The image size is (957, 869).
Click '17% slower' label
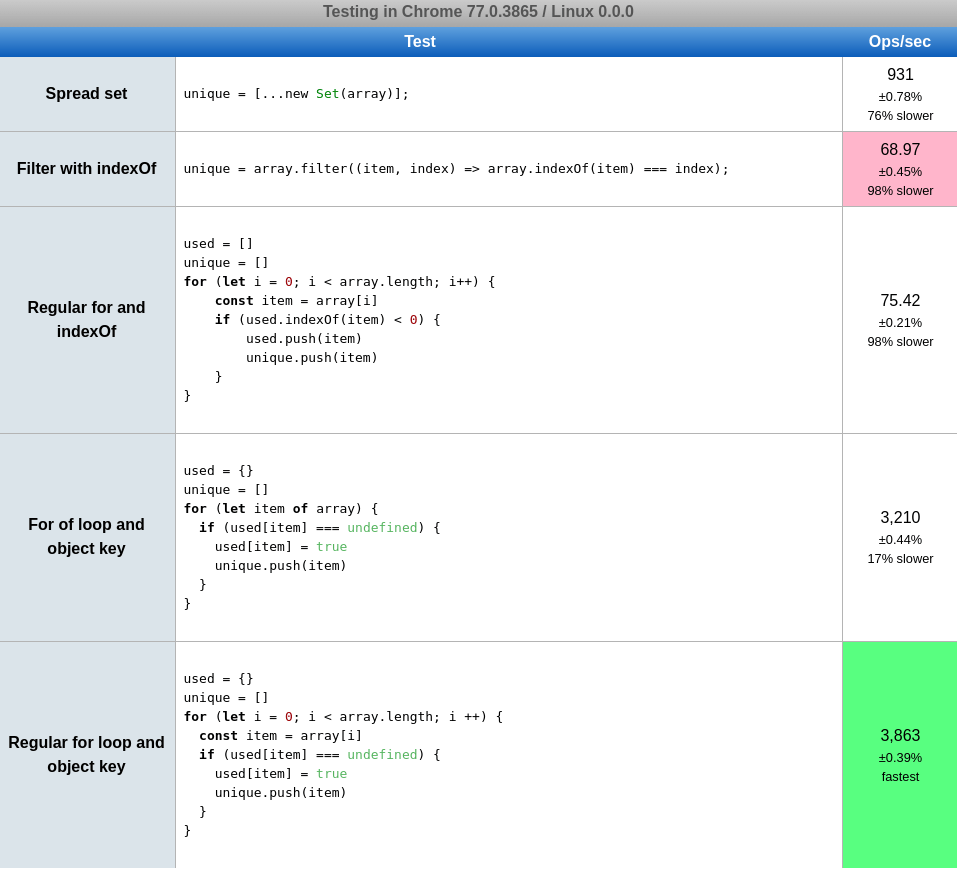point(900,559)
